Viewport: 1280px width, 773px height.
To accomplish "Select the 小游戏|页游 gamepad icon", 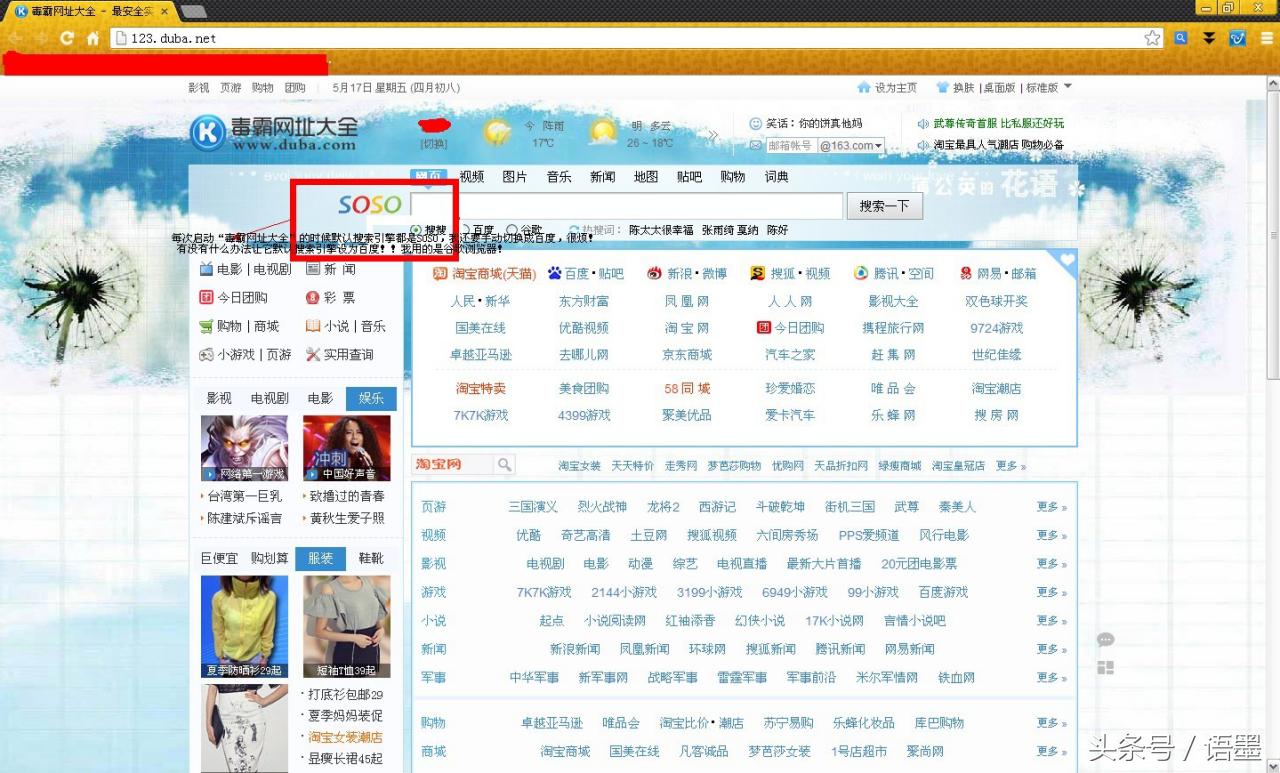I will (206, 354).
